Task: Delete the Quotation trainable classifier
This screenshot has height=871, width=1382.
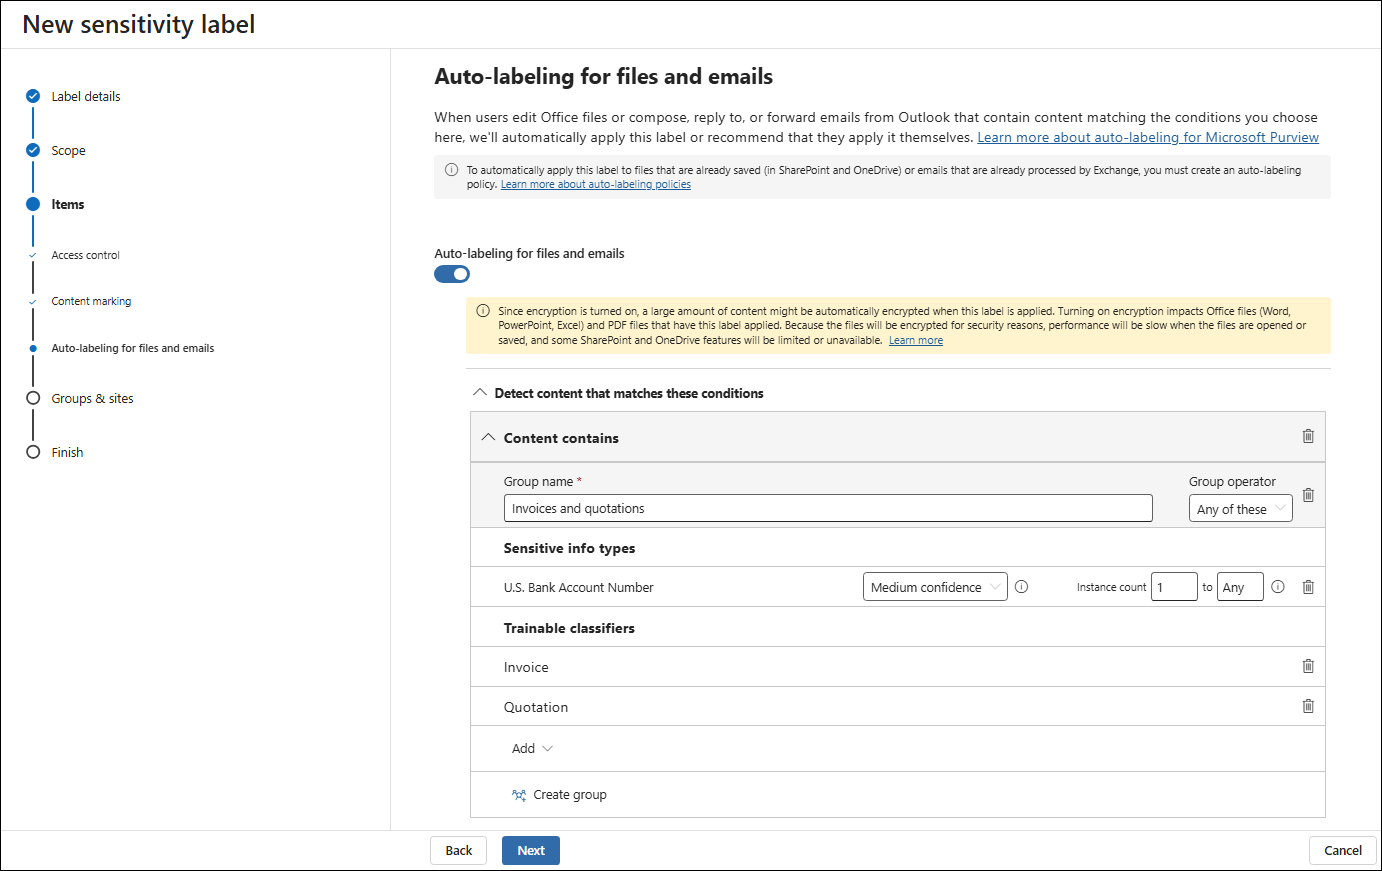Action: (1308, 706)
